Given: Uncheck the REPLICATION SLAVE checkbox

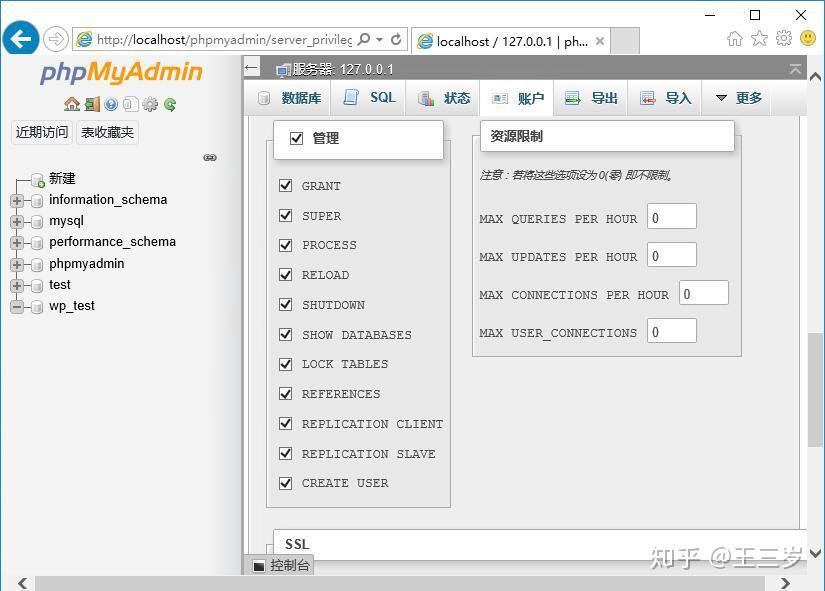Looking at the screenshot, I should [x=286, y=454].
